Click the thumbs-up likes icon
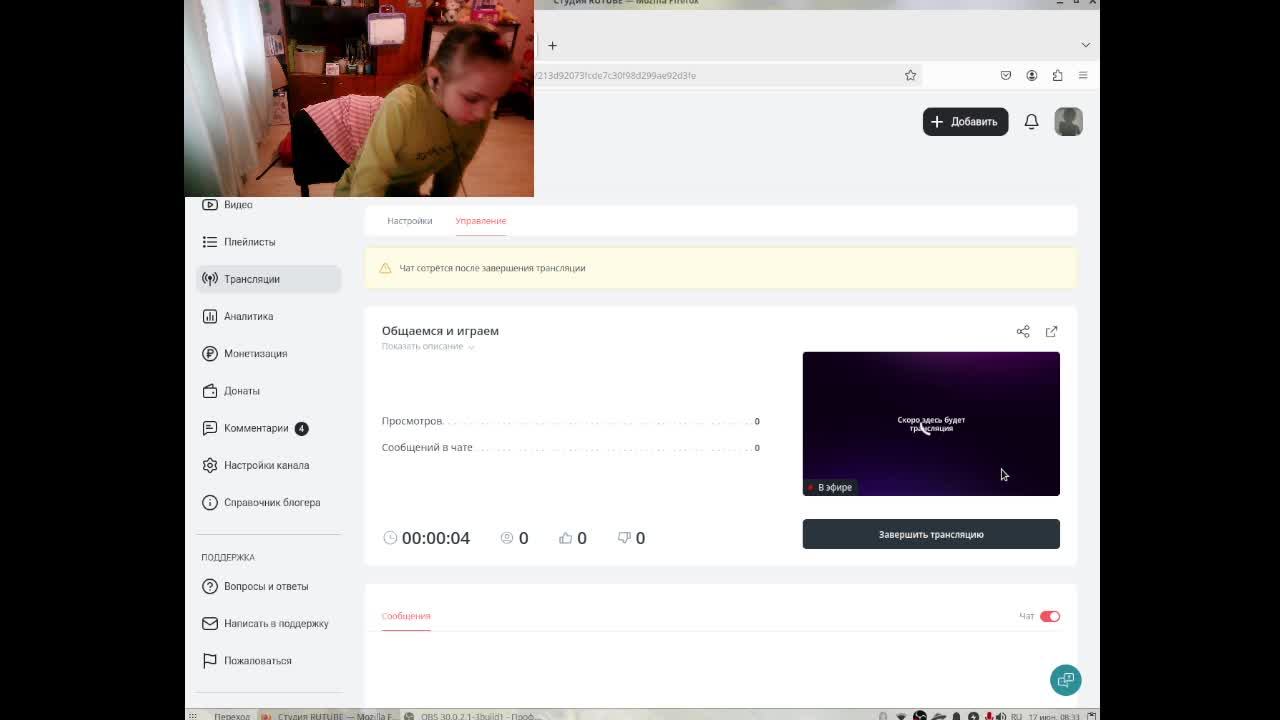Screen dimensions: 1280x720 click(566, 538)
